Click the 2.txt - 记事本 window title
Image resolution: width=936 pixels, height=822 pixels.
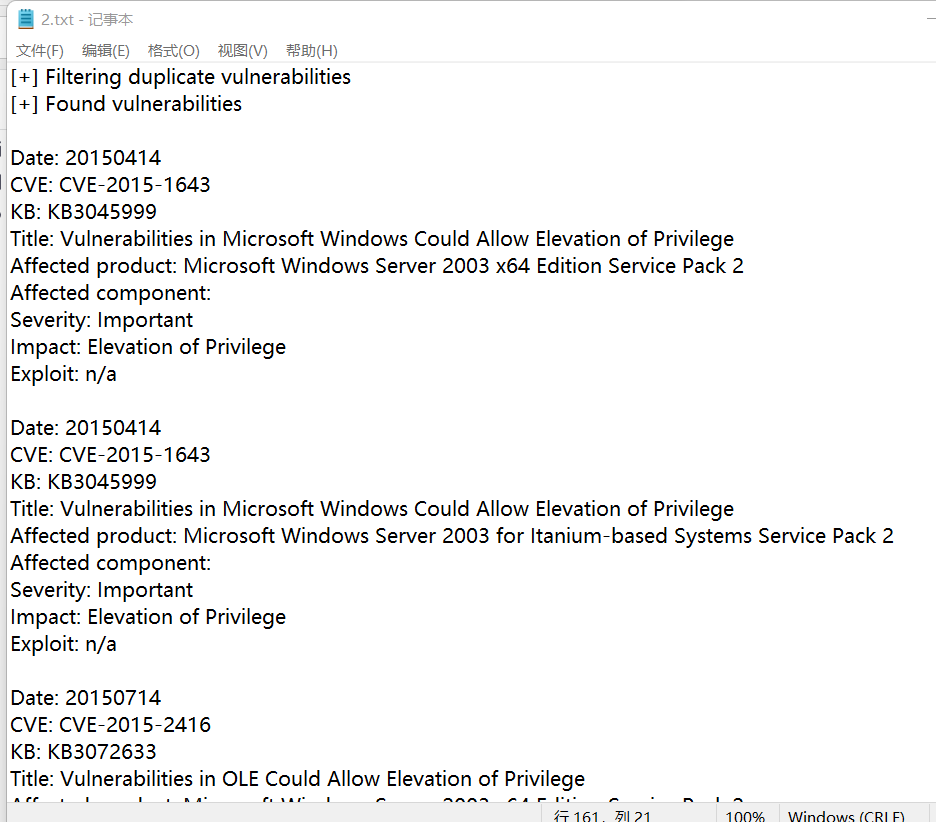pyautogui.click(x=87, y=20)
